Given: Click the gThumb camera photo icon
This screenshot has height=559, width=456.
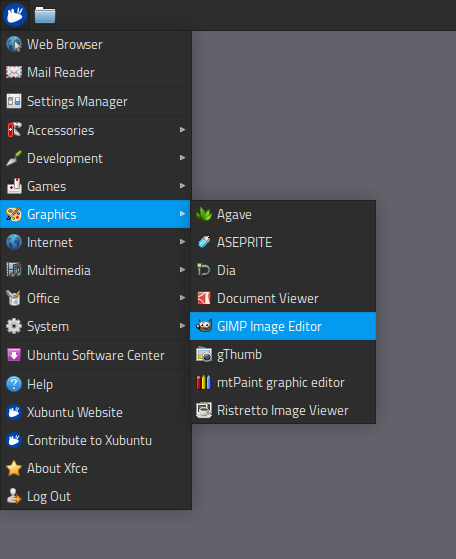Looking at the screenshot, I should pos(204,354).
